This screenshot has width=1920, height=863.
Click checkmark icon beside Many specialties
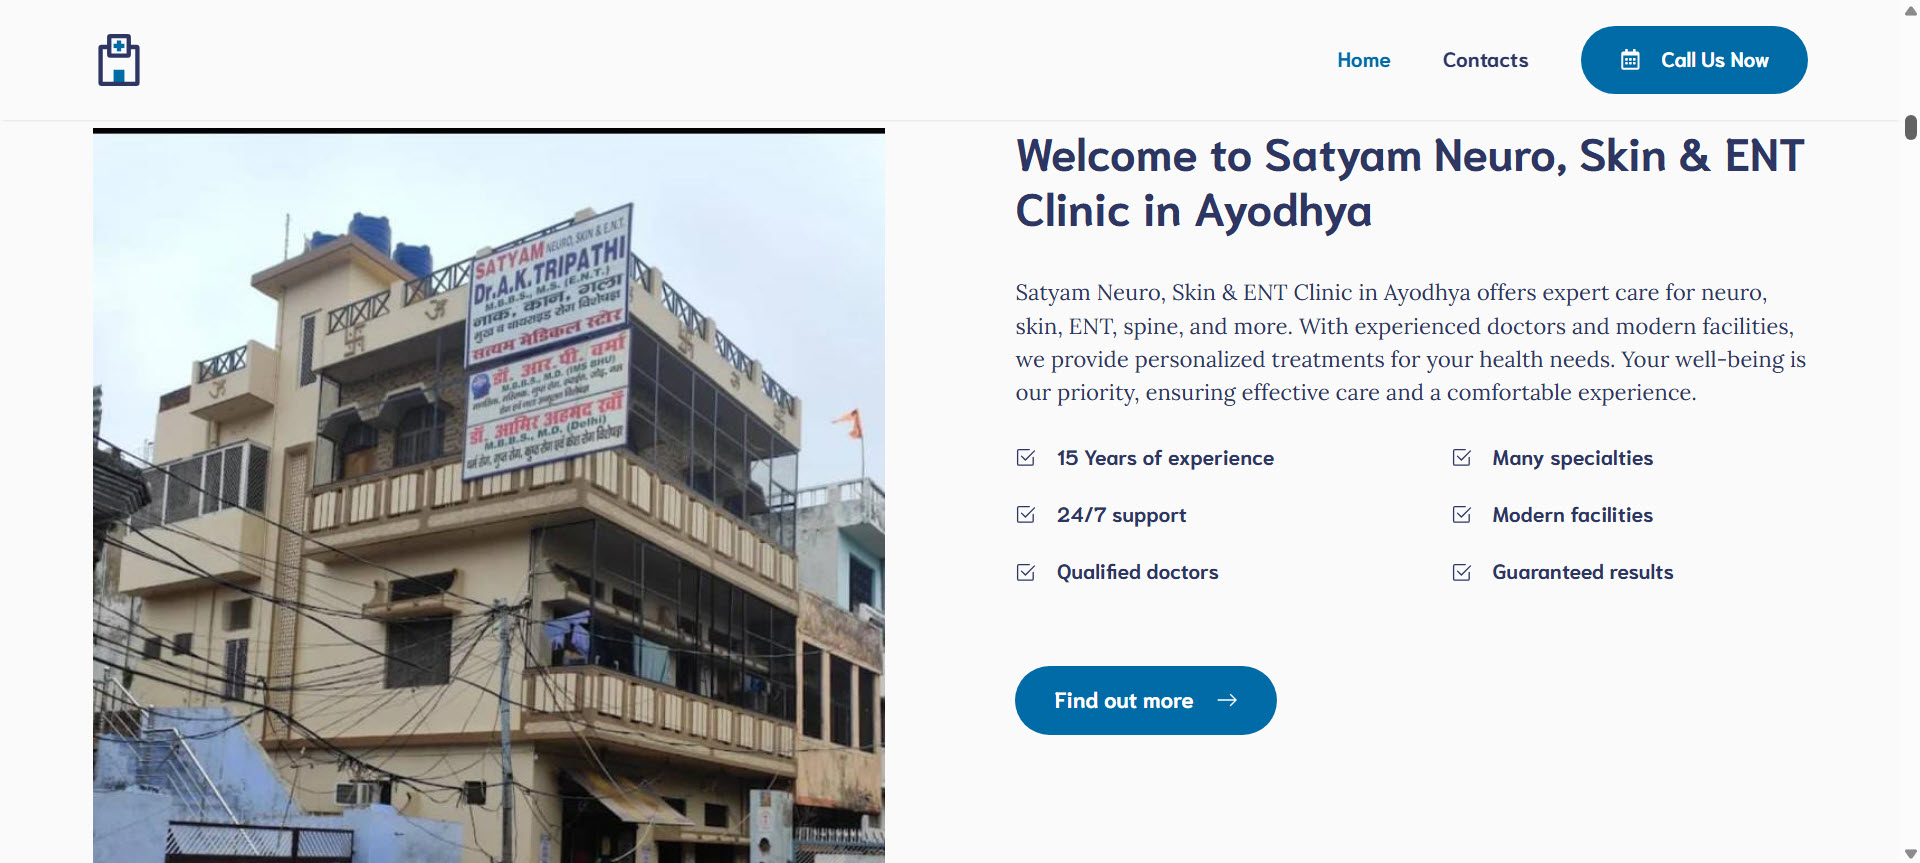click(1462, 458)
